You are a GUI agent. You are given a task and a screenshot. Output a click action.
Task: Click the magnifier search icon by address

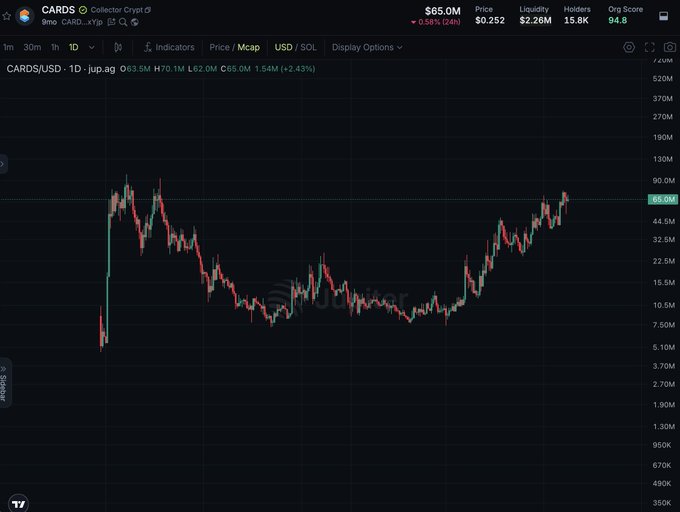pyautogui.click(x=123, y=22)
